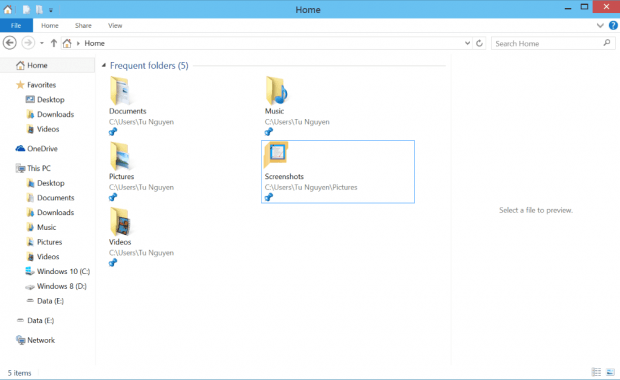Refresh the current folder view
The height and width of the screenshot is (380, 620).
click(x=479, y=43)
